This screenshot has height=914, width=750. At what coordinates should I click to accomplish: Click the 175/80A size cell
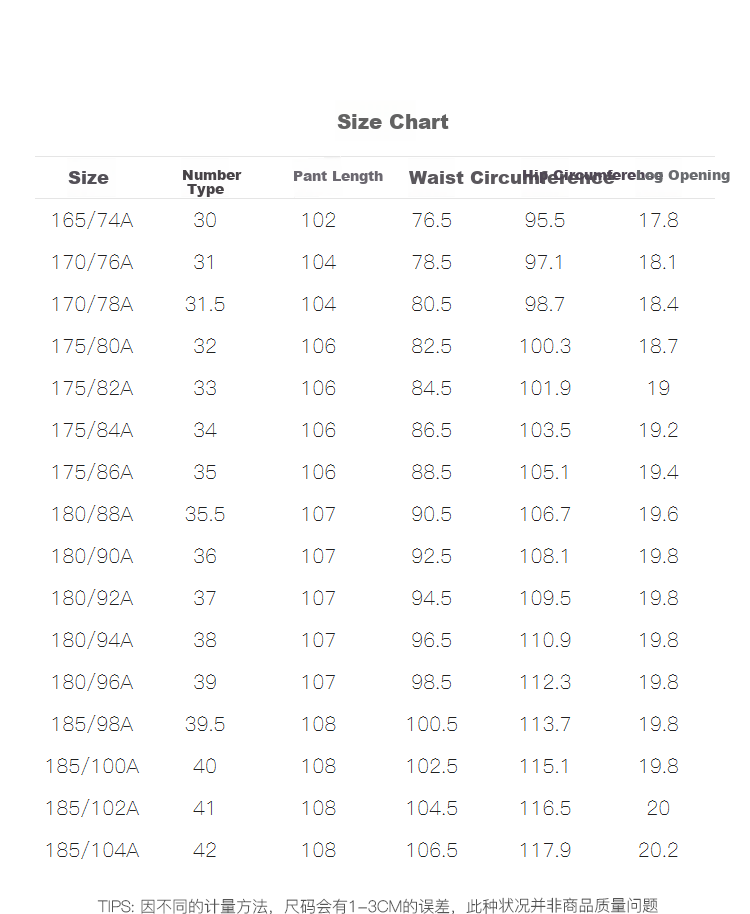(x=92, y=346)
